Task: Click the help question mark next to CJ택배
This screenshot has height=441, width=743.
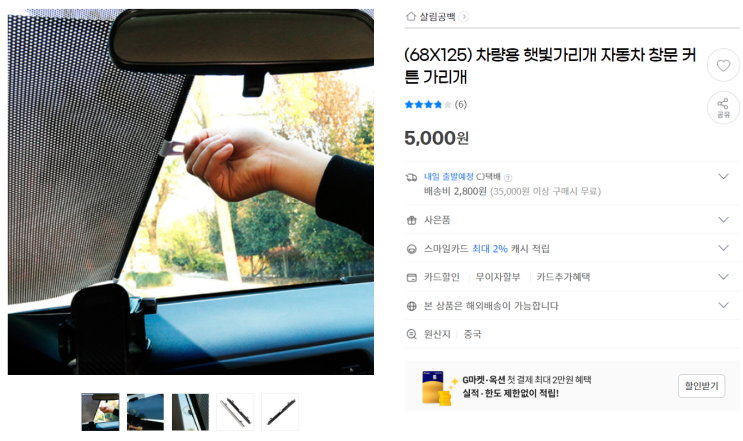Action: click(508, 178)
